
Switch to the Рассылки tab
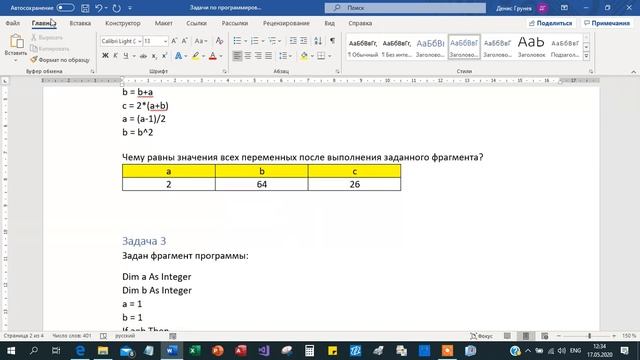coord(235,23)
